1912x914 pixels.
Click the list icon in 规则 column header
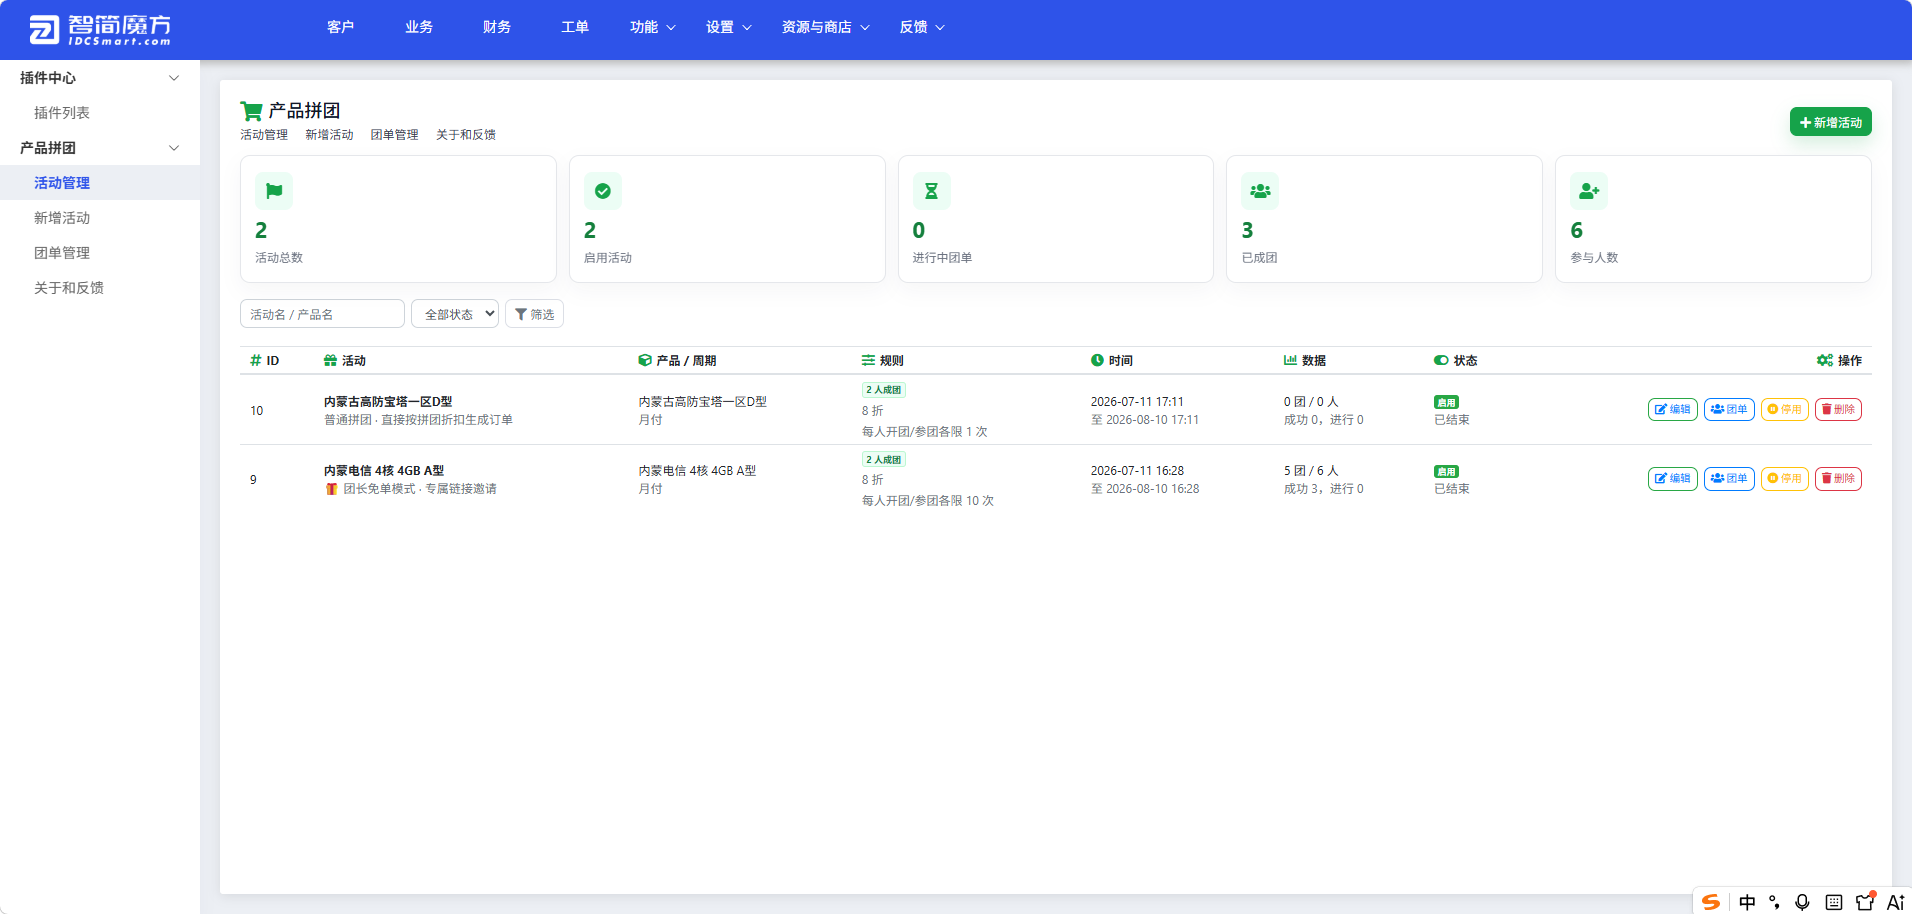(868, 360)
